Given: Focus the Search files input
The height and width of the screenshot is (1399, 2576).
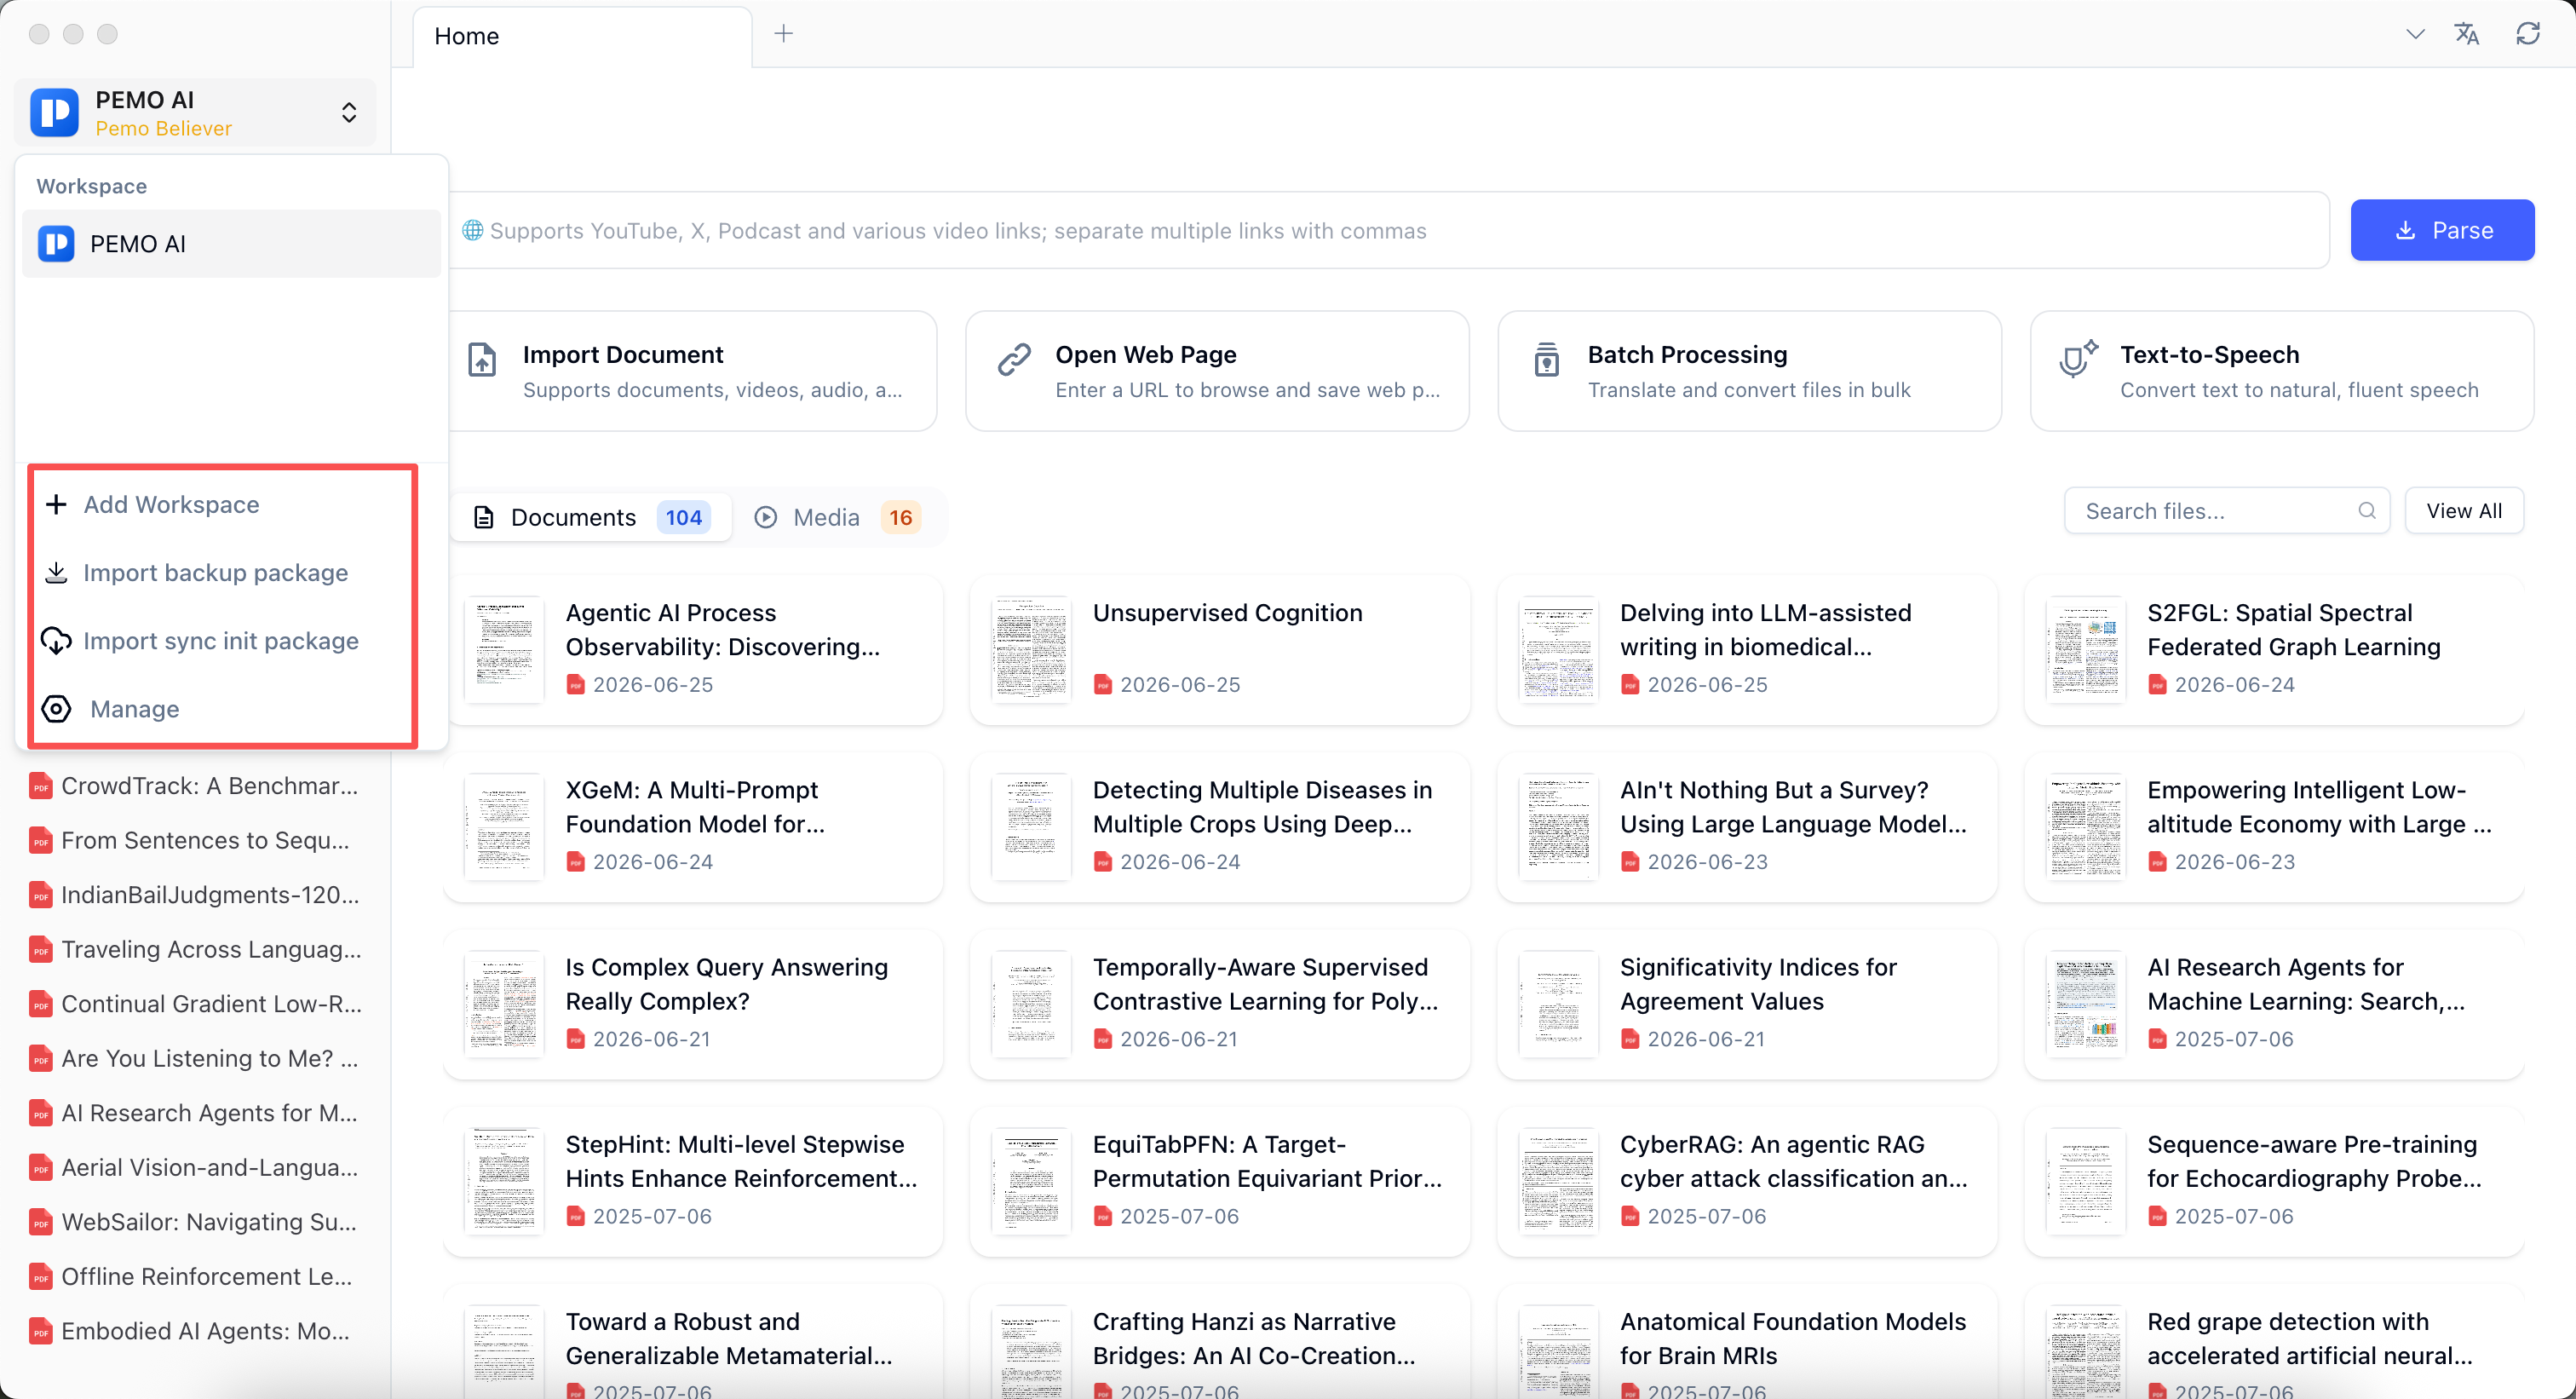Looking at the screenshot, I should (x=2227, y=511).
